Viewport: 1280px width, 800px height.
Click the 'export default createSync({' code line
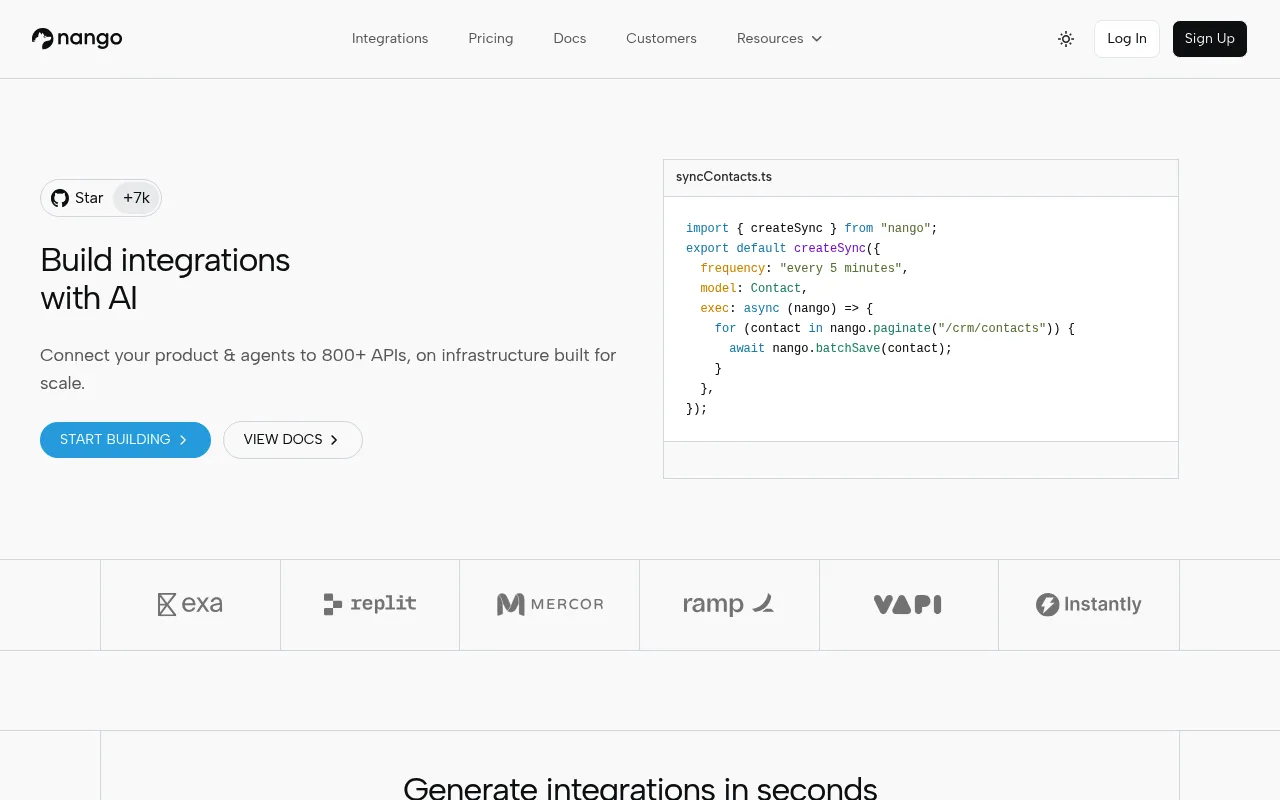click(783, 248)
